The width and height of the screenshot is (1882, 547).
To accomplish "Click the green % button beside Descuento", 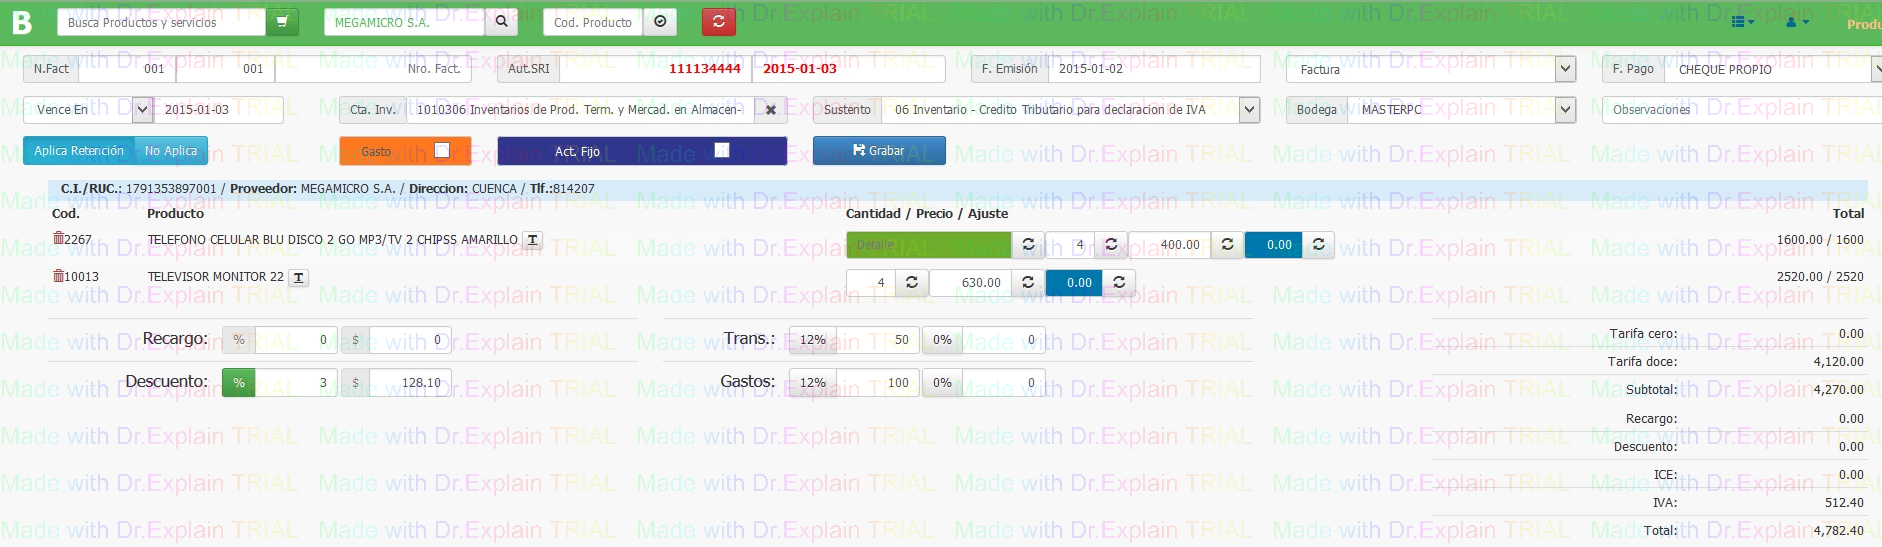I will pyautogui.click(x=238, y=383).
